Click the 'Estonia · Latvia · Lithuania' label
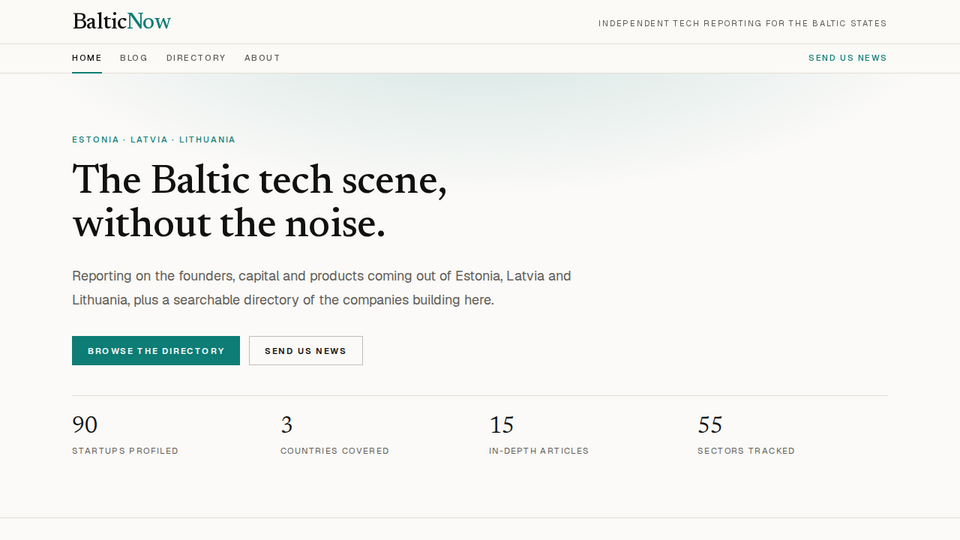 (154, 140)
